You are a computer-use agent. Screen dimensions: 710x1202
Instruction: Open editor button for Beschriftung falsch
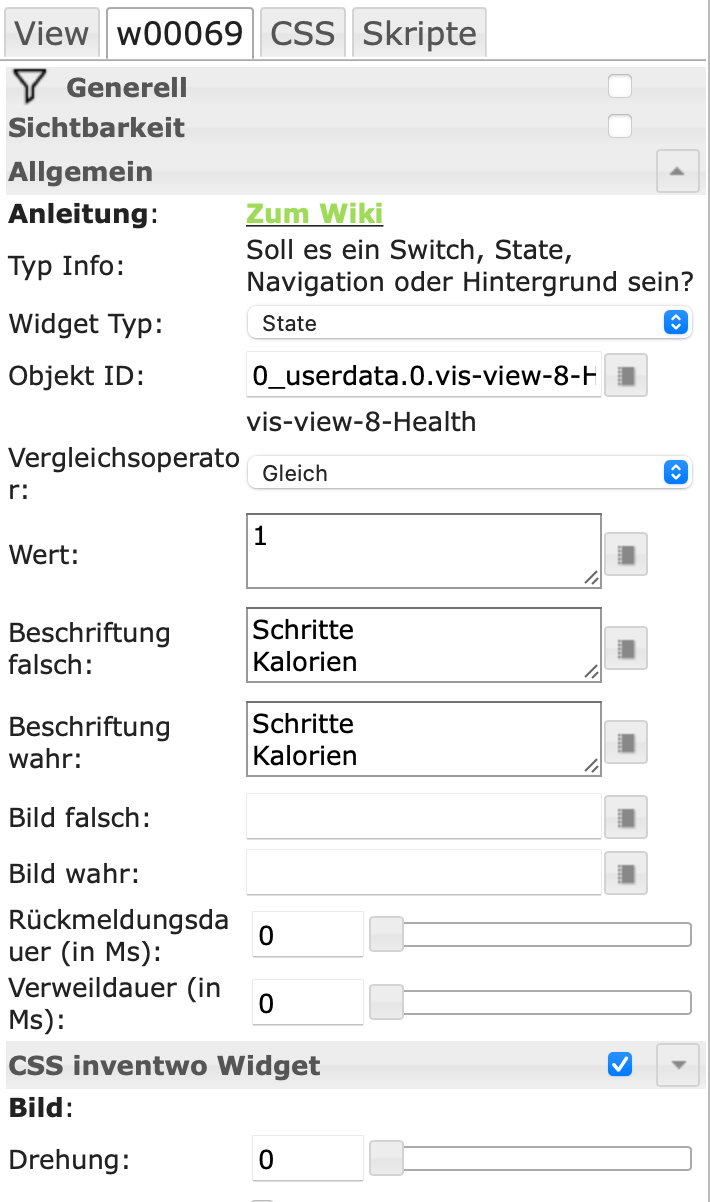(x=627, y=648)
